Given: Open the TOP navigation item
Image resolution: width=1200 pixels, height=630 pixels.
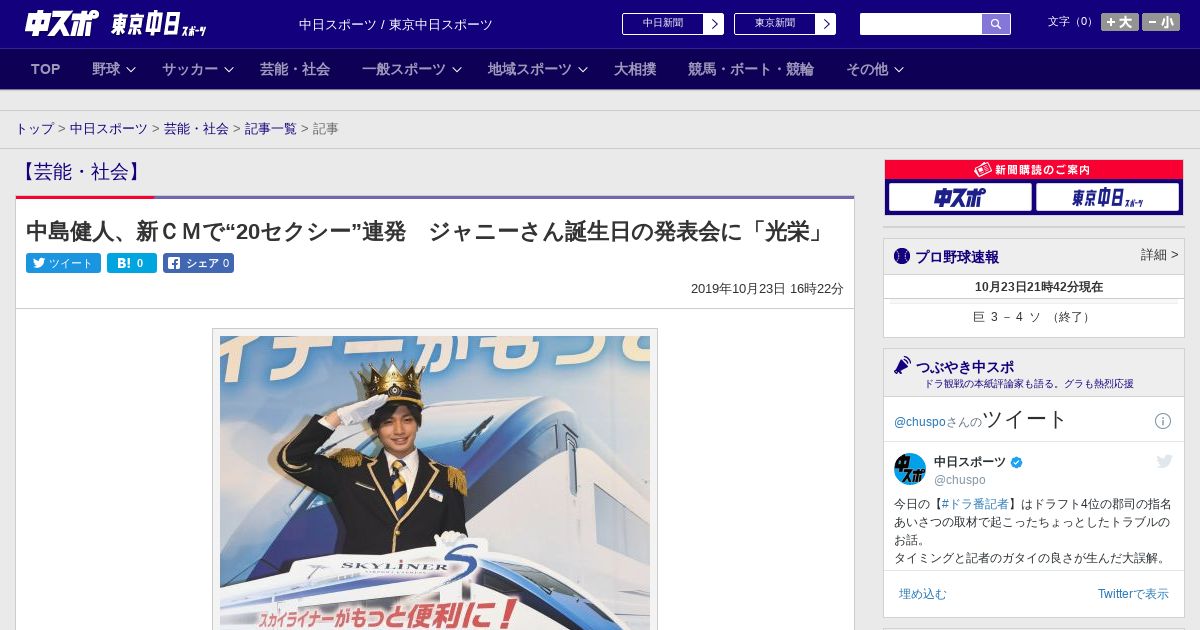Looking at the screenshot, I should click(46, 69).
